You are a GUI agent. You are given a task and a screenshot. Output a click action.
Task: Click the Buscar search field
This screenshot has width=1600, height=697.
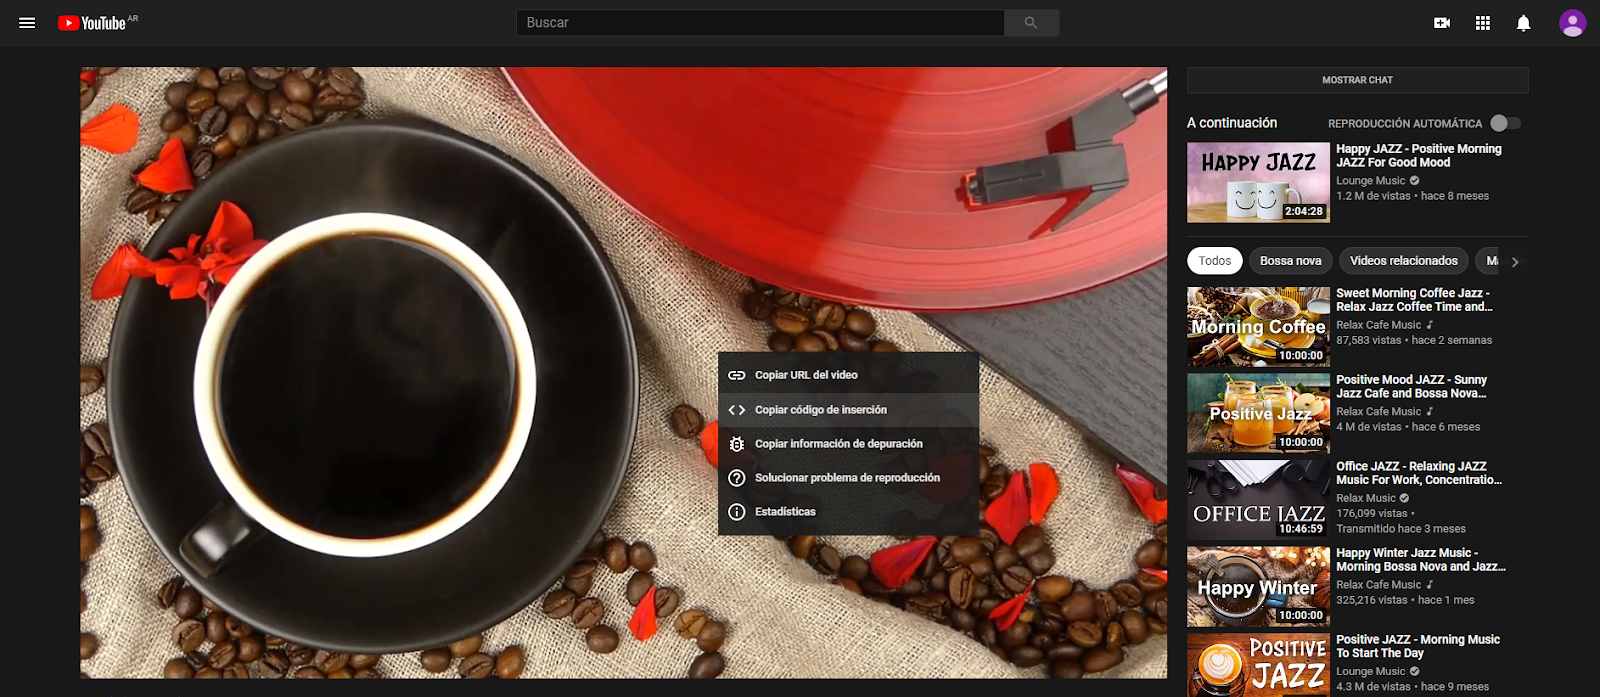tap(760, 23)
